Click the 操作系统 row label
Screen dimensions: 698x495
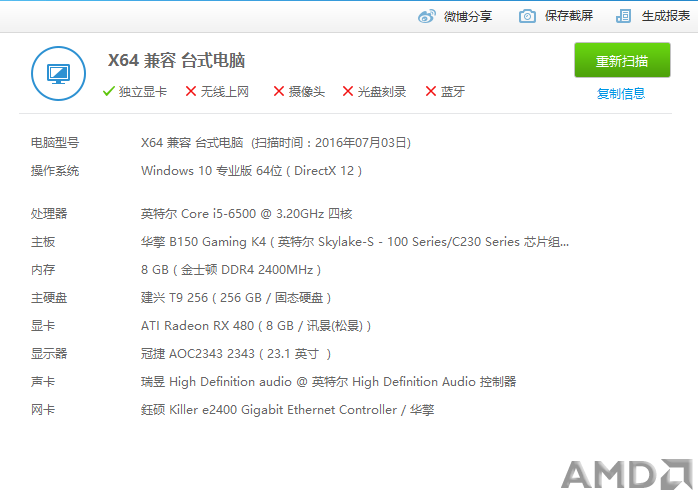tap(55, 171)
